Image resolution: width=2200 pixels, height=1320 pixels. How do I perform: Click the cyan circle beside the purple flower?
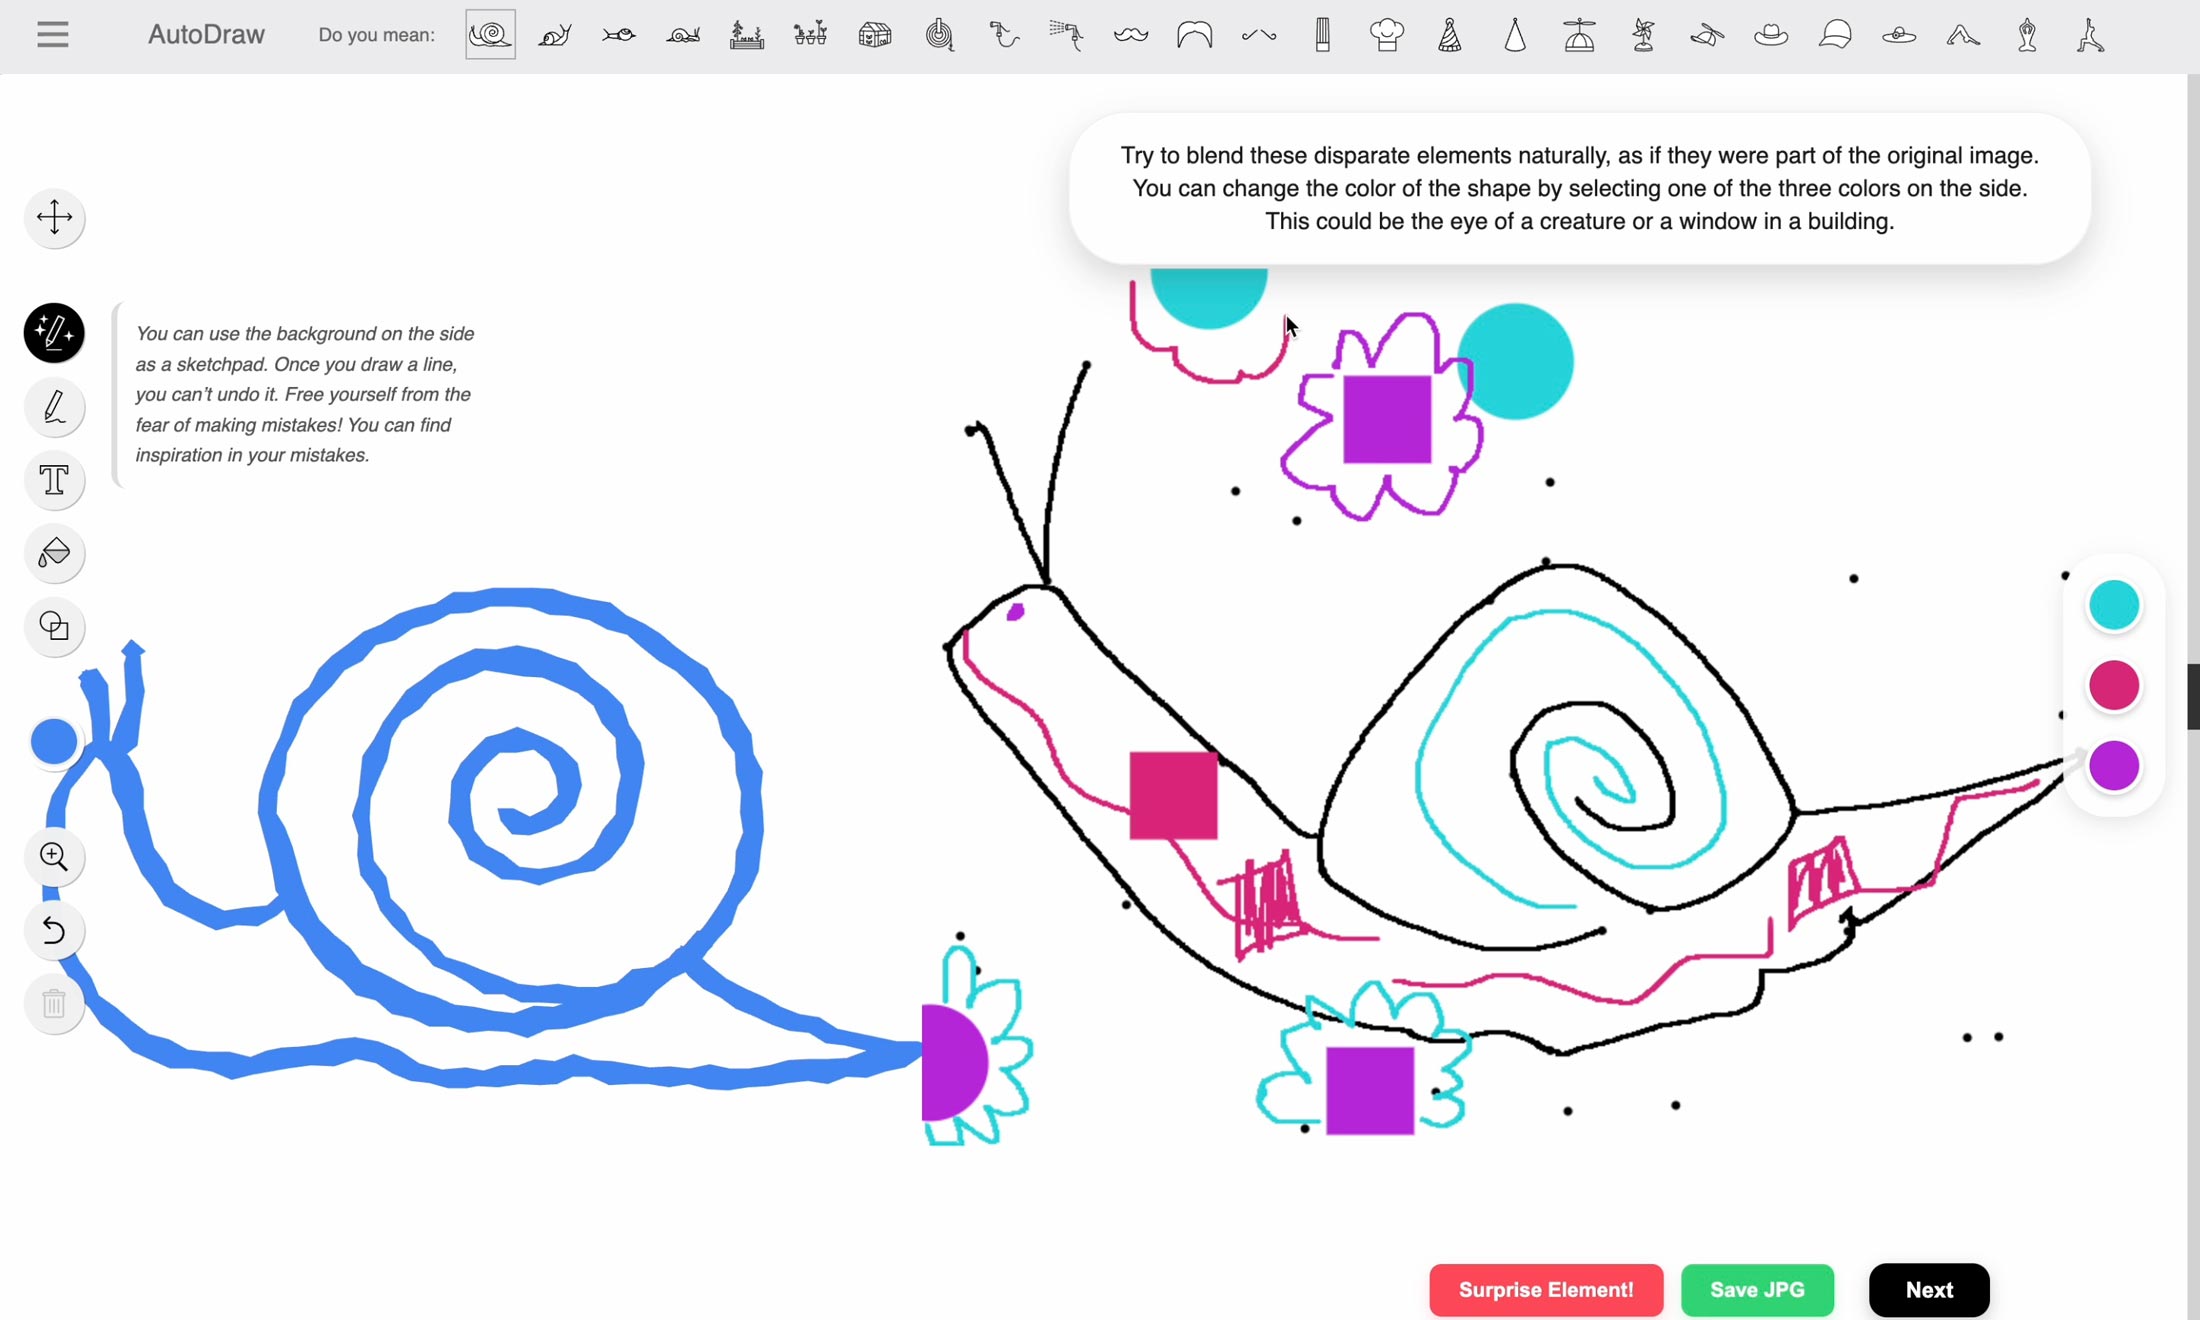[x=1517, y=361]
